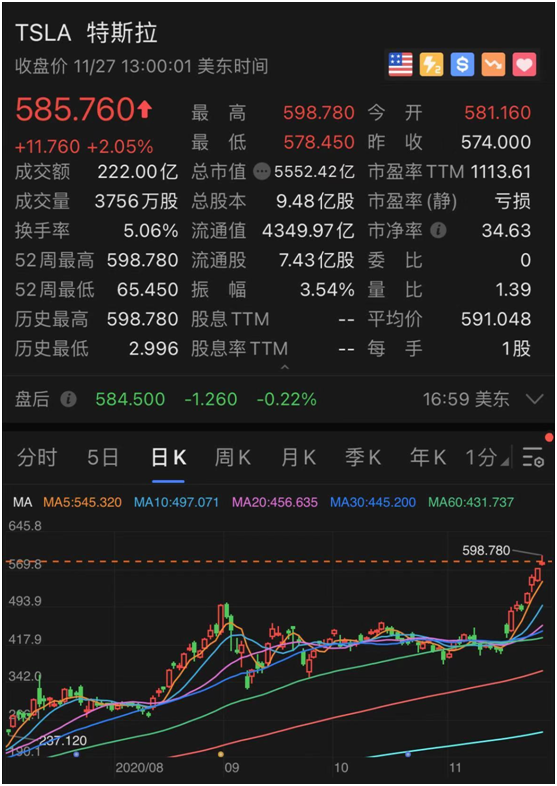557x786 pixels.
Task: Tap the 换手率 value 5.06%
Action: 151,231
